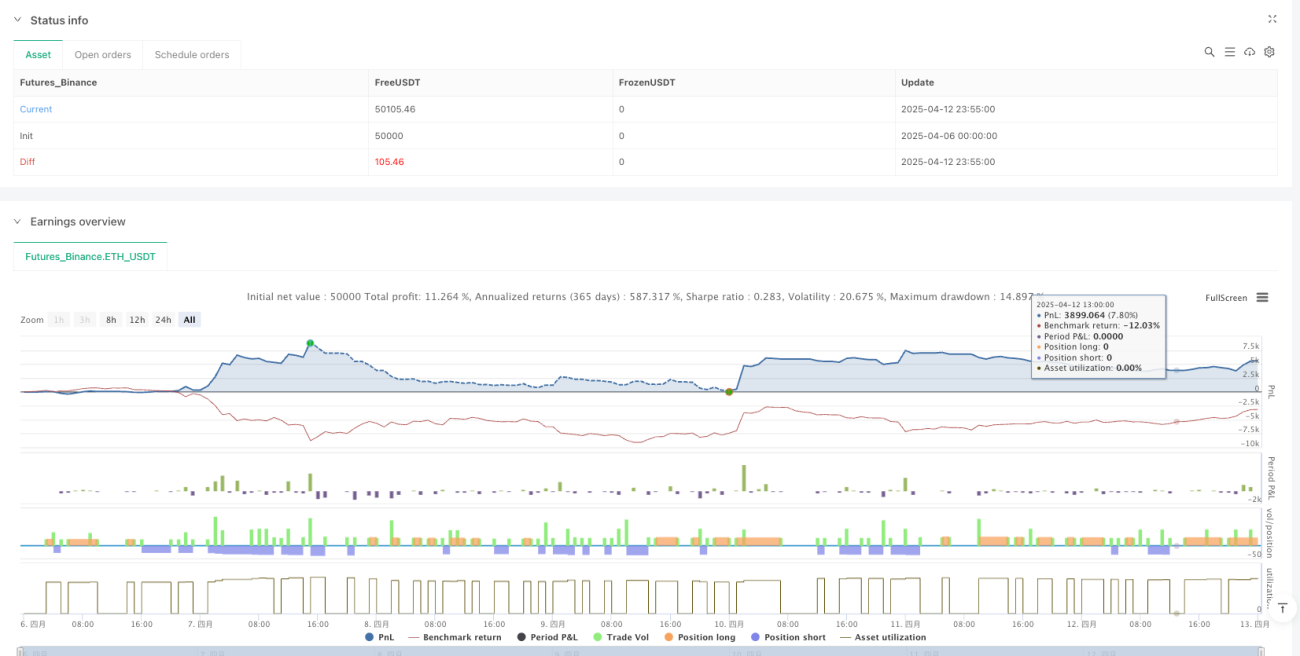Open the settings gear in Status info
1300x656 pixels.
click(x=1269, y=52)
